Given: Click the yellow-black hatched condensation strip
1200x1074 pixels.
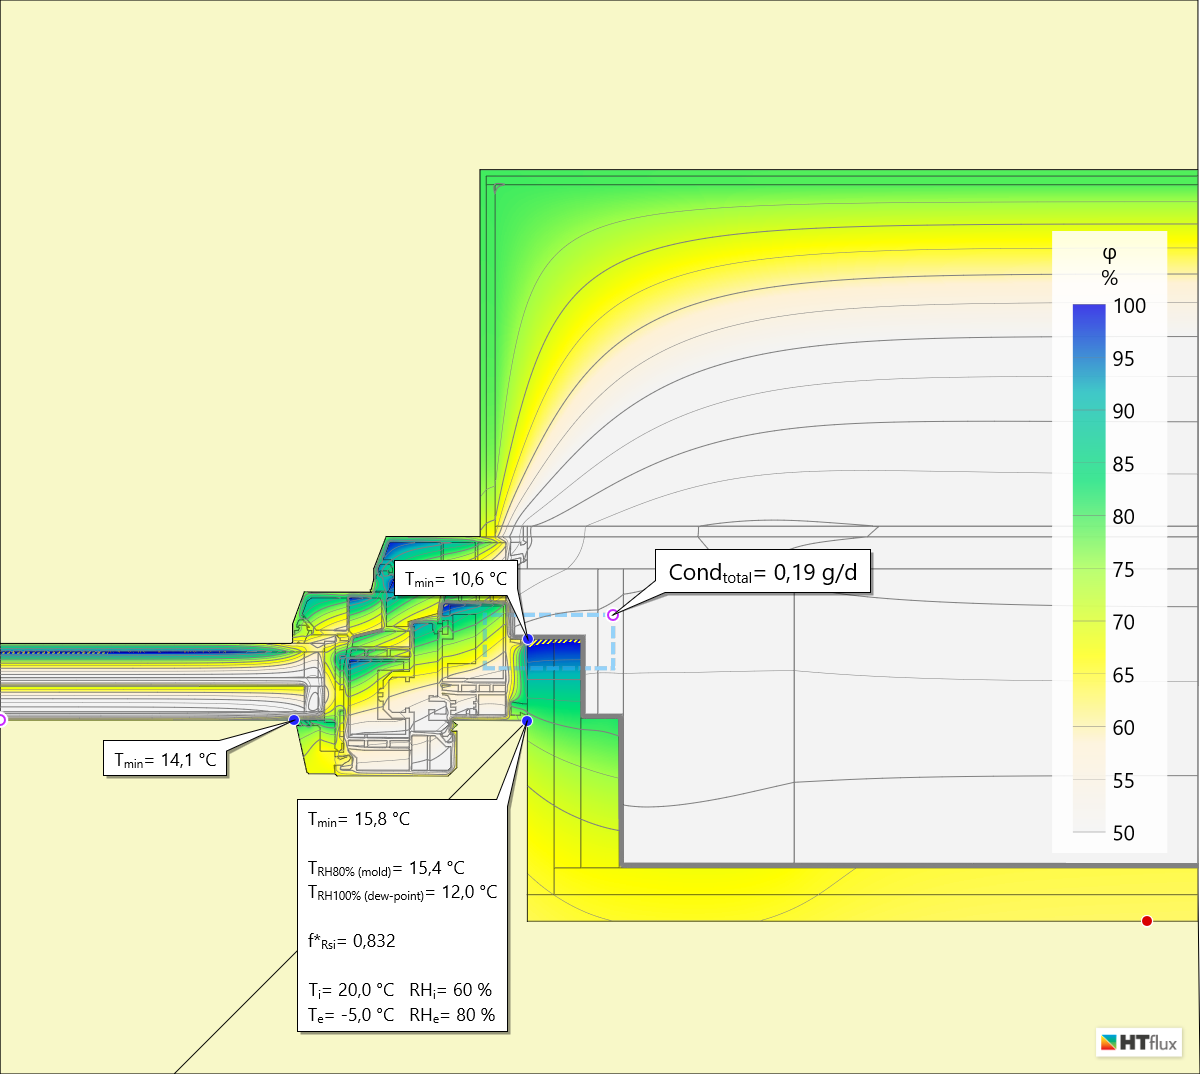Looking at the screenshot, I should (x=554, y=642).
